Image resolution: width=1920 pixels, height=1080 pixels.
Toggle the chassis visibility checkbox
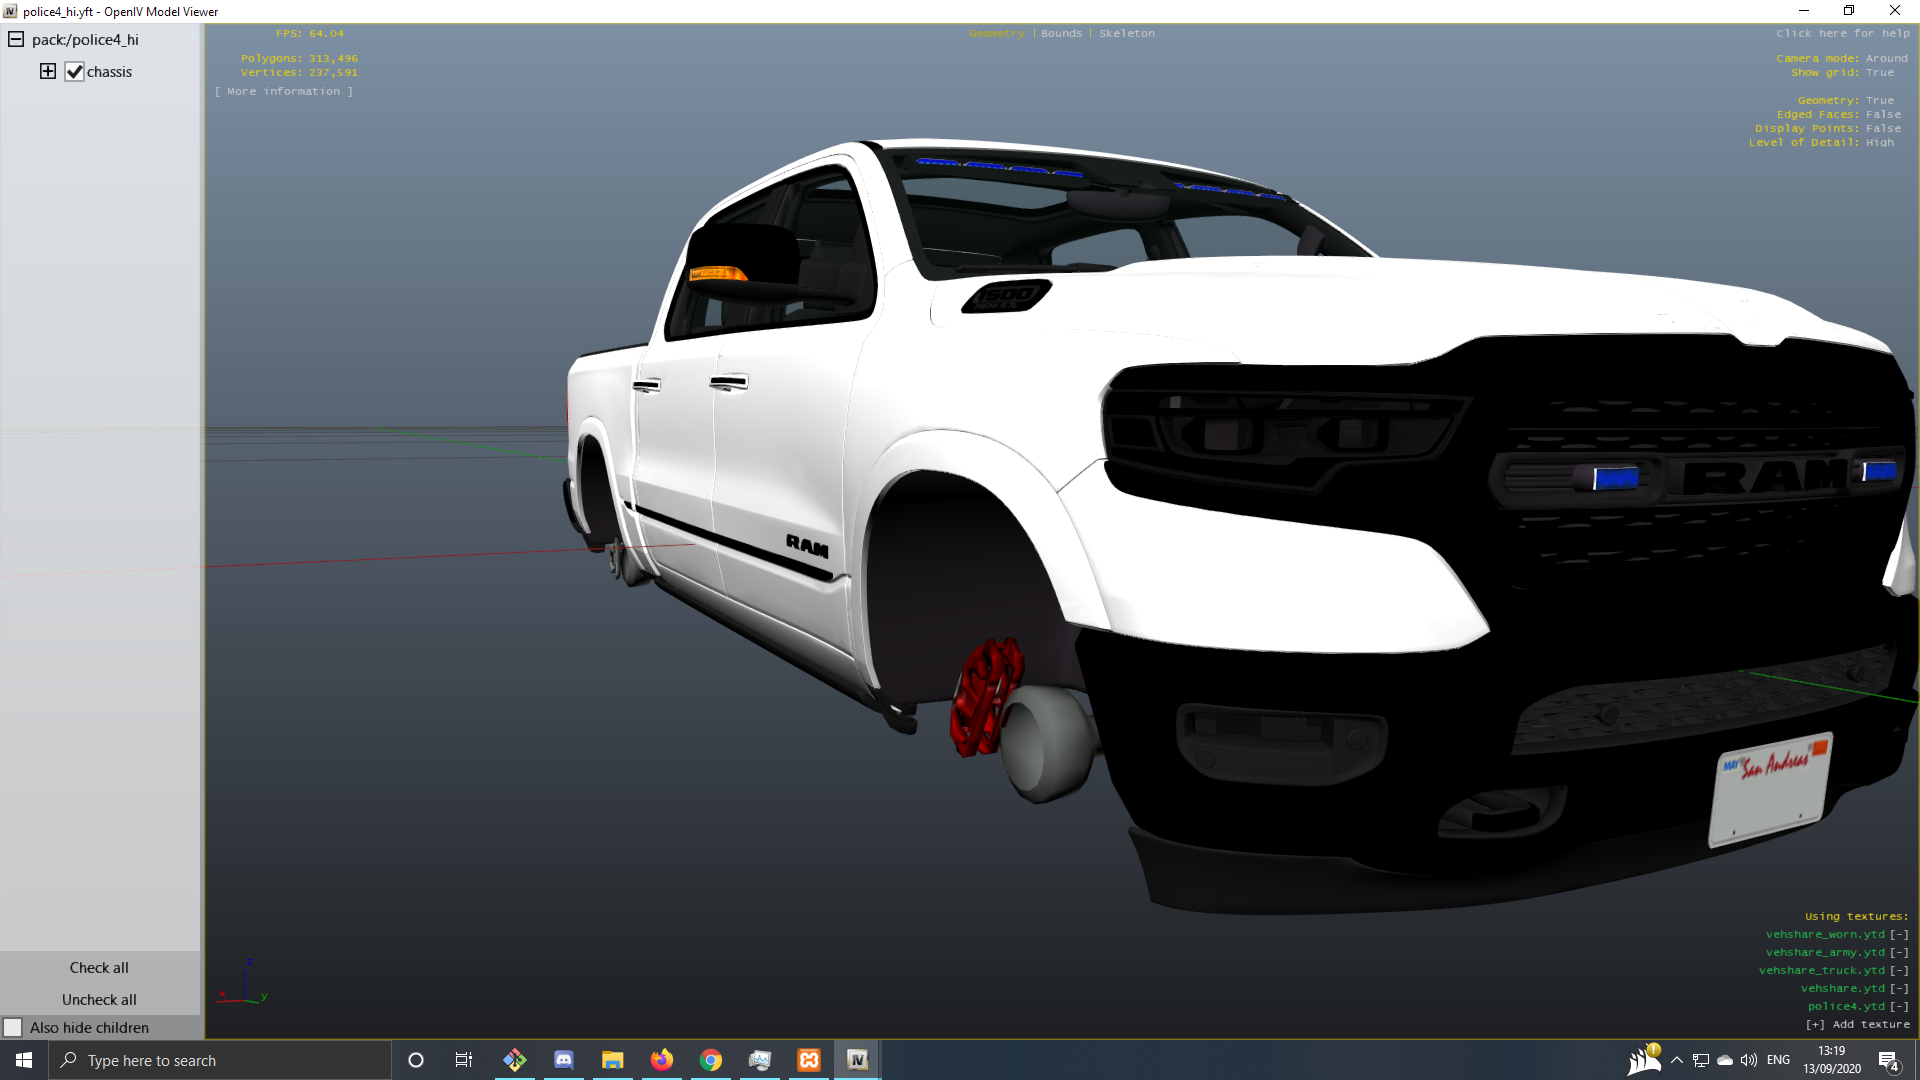(74, 72)
